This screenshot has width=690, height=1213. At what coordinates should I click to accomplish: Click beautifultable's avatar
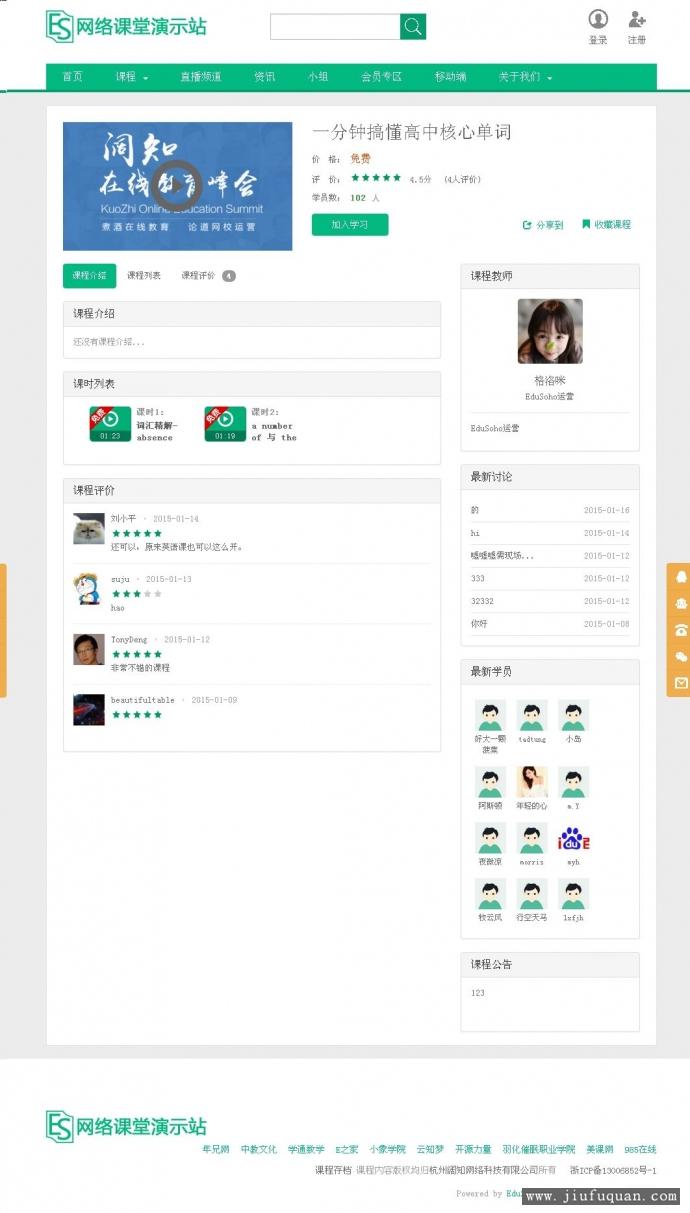point(89,709)
